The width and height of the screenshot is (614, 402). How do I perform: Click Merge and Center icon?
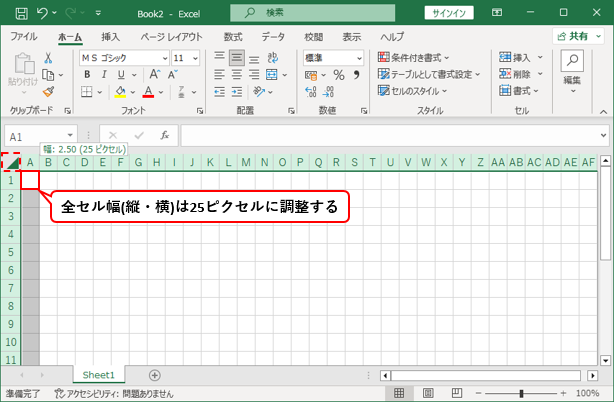point(271,74)
